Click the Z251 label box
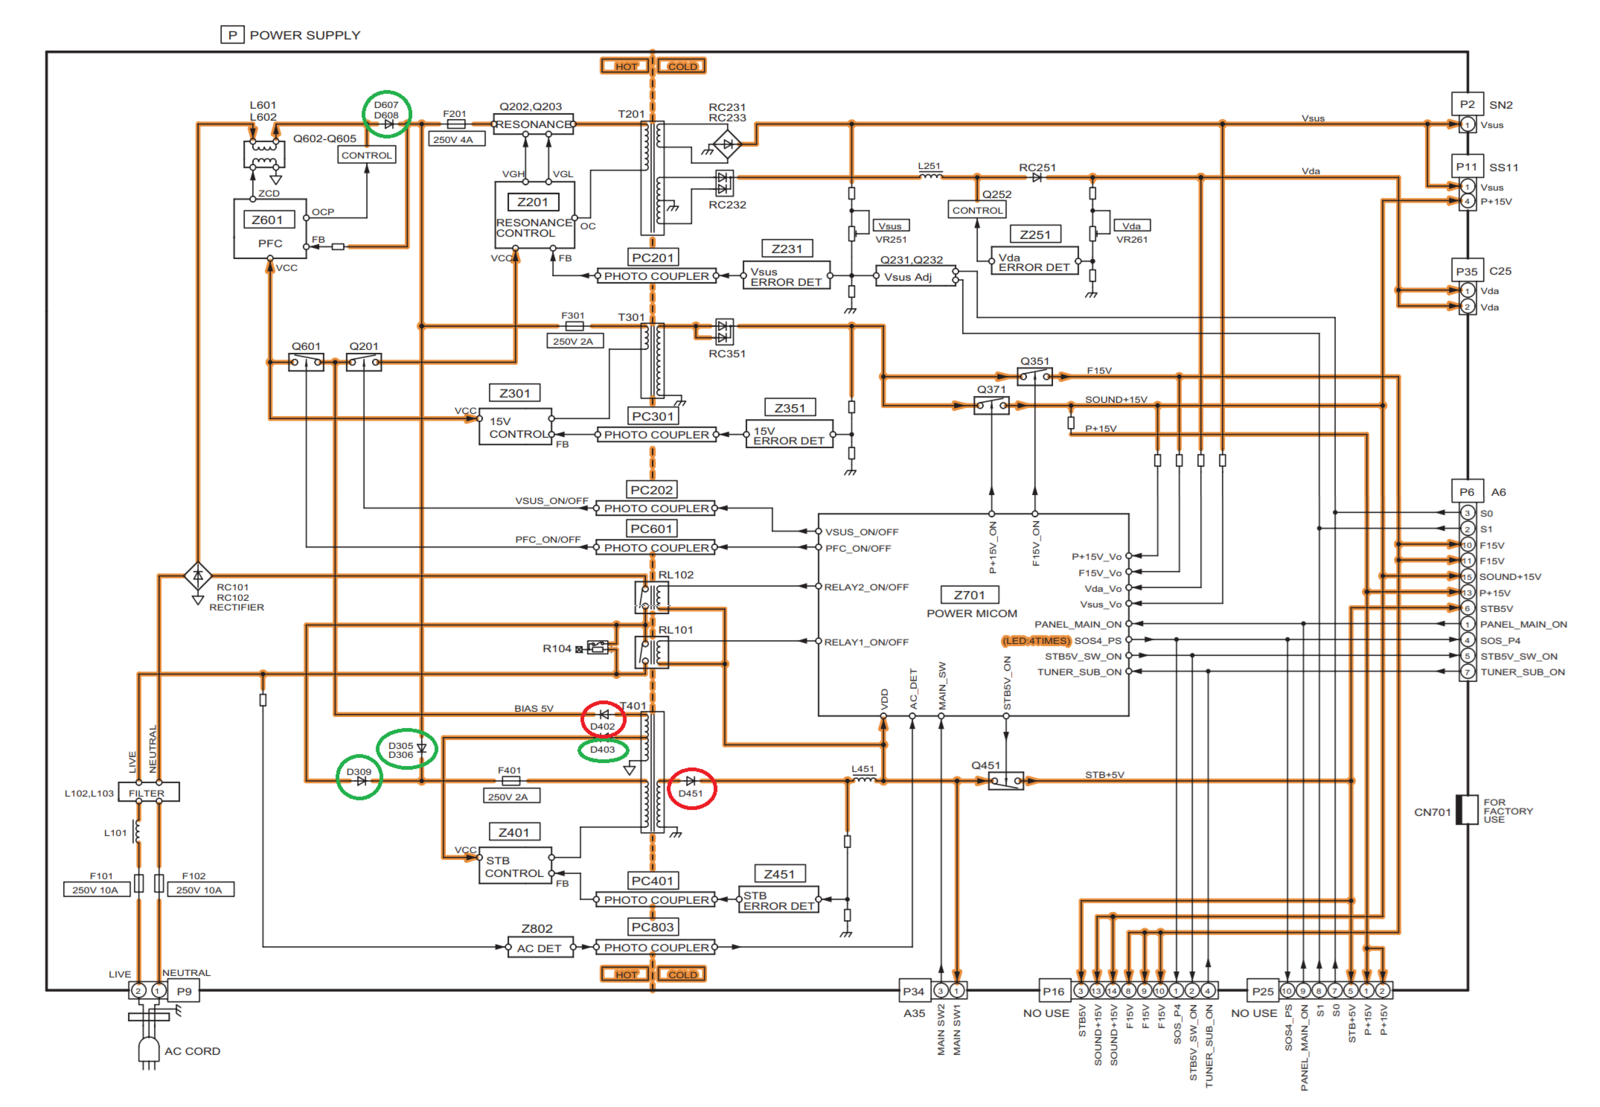The height and width of the screenshot is (1107, 1600). point(1035,235)
